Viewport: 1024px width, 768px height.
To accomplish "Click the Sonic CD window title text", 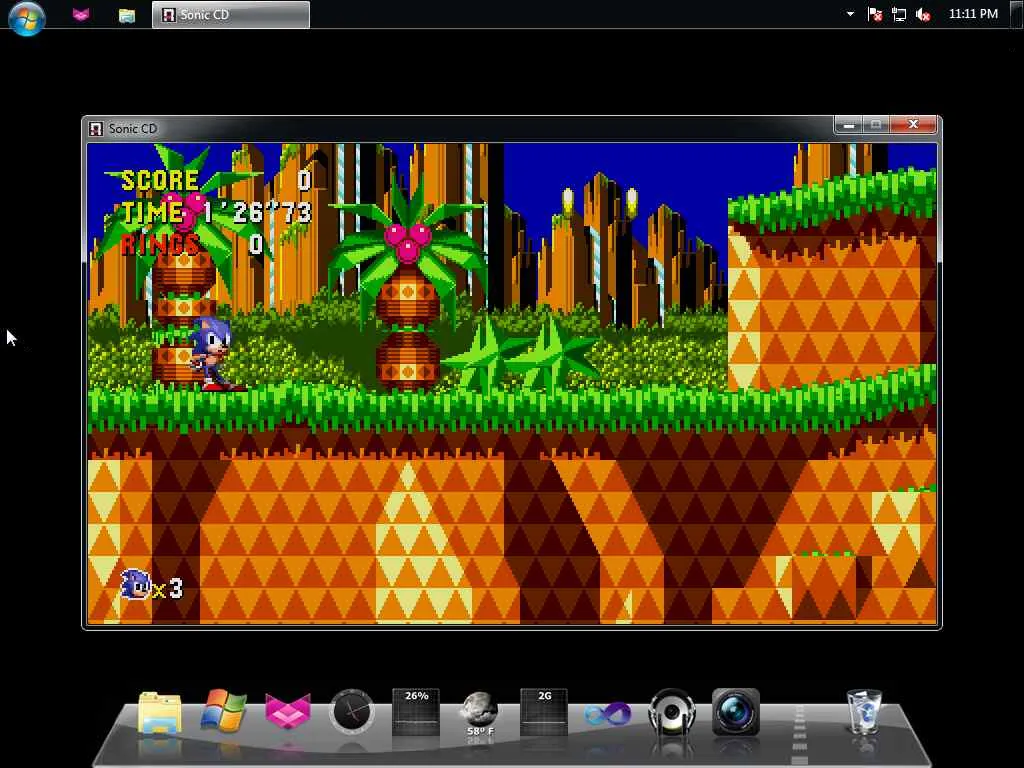I will pos(133,129).
